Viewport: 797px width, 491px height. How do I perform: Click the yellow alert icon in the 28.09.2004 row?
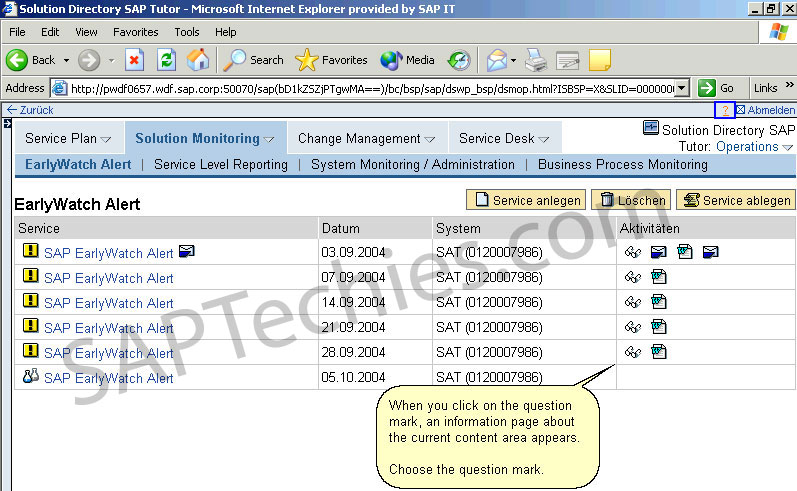click(30, 350)
